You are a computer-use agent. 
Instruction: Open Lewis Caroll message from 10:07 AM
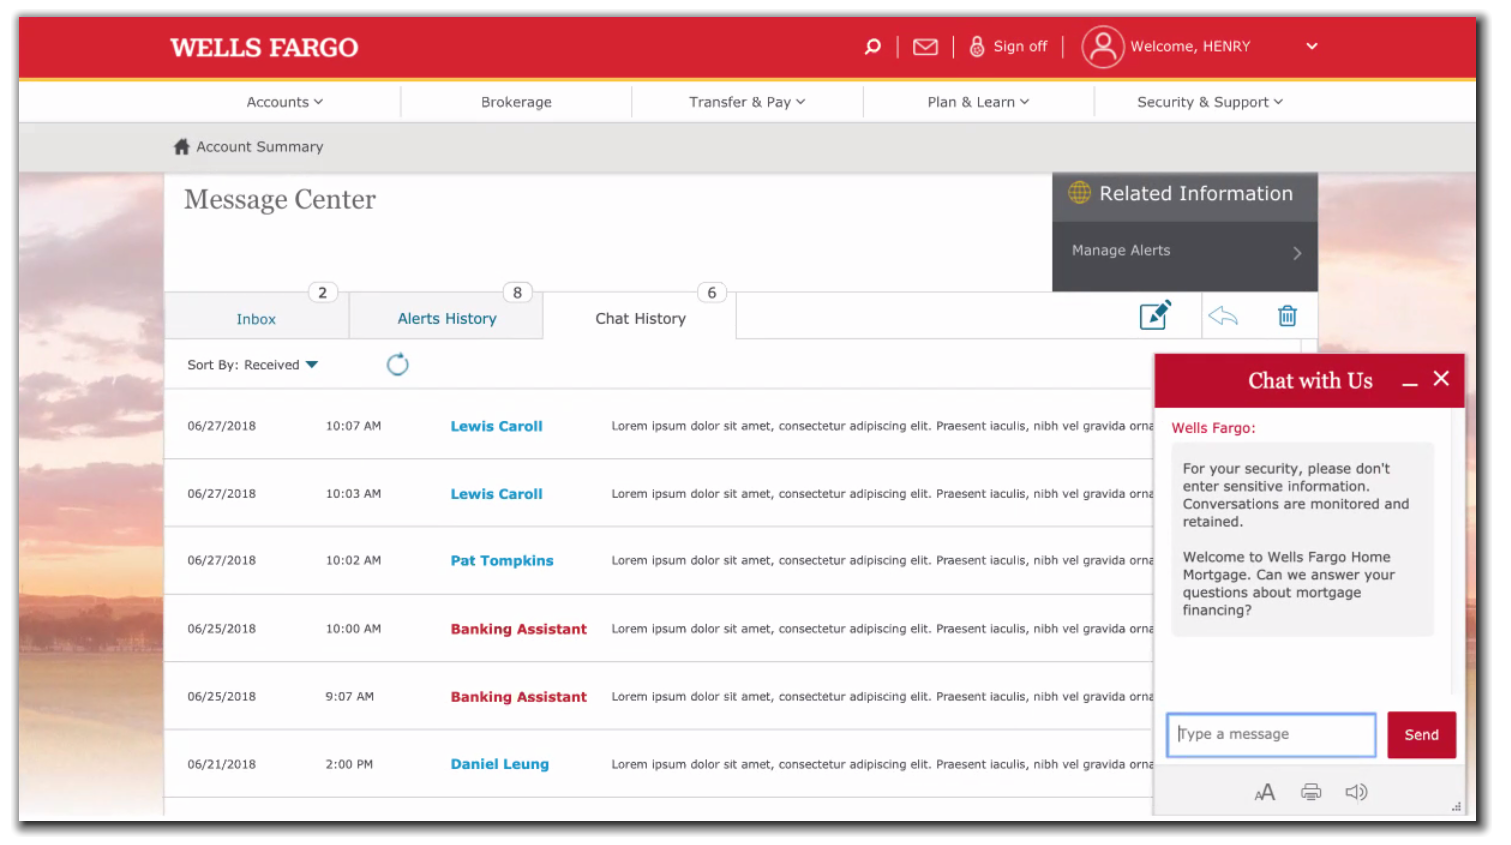pyautogui.click(x=496, y=426)
